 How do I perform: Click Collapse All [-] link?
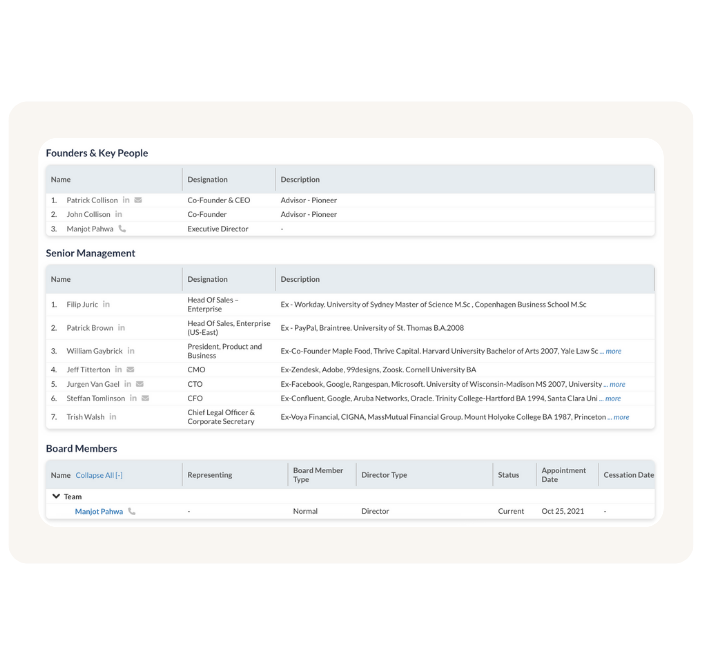tap(99, 475)
